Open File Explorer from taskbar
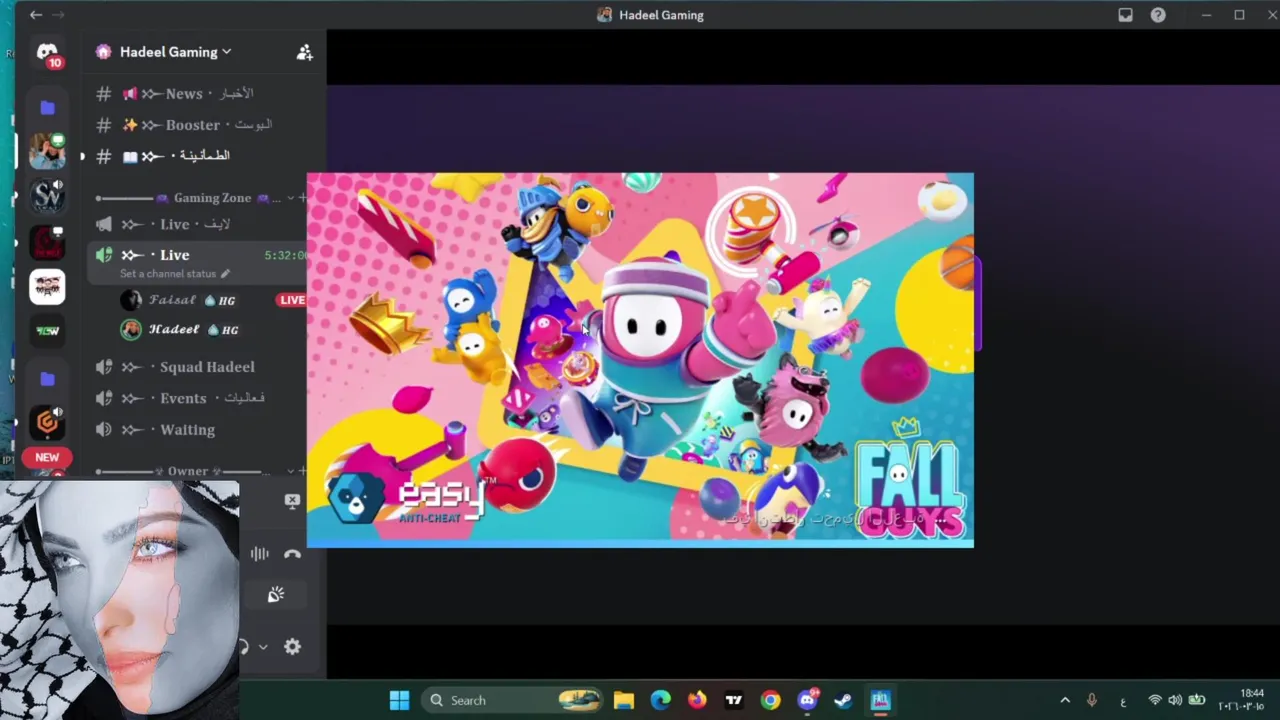The height and width of the screenshot is (720, 1280). tap(624, 700)
